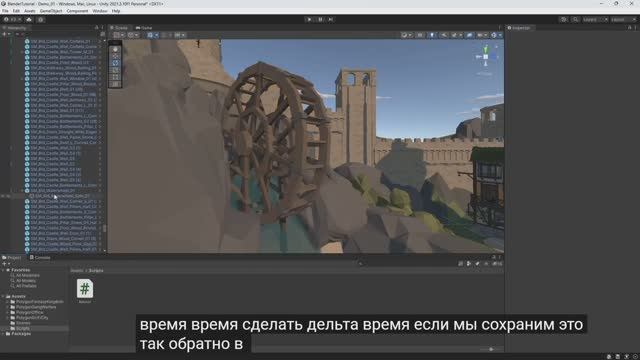Screen dimensions: 640x360
Task: Click the Assets breadcrumb link
Action: coord(77,271)
